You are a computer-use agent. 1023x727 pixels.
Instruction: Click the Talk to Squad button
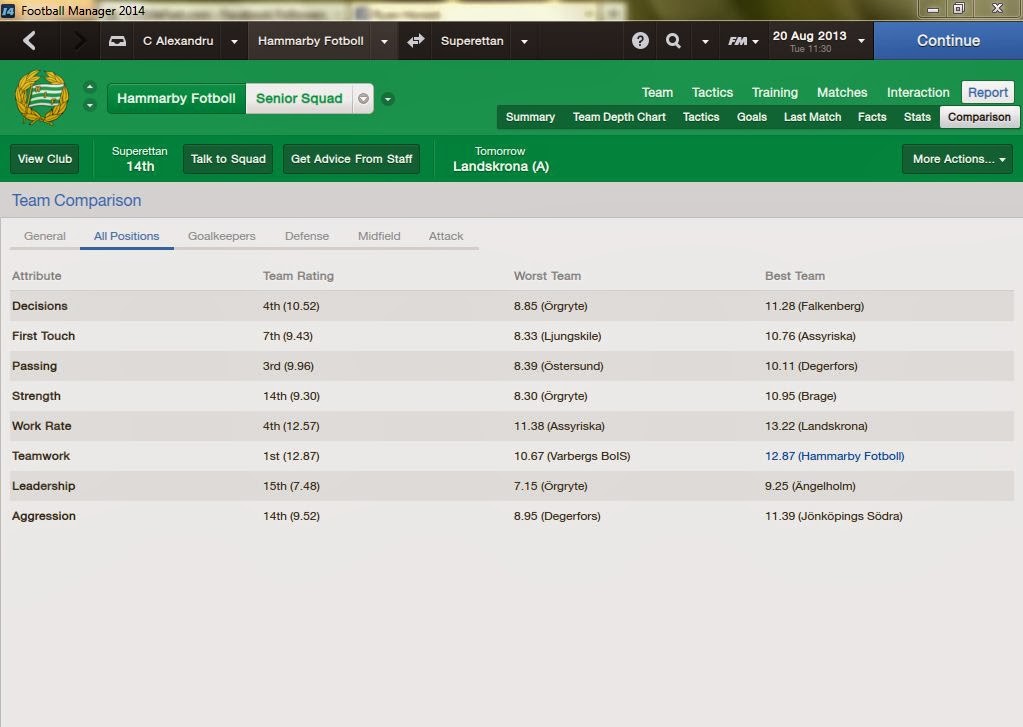click(228, 159)
